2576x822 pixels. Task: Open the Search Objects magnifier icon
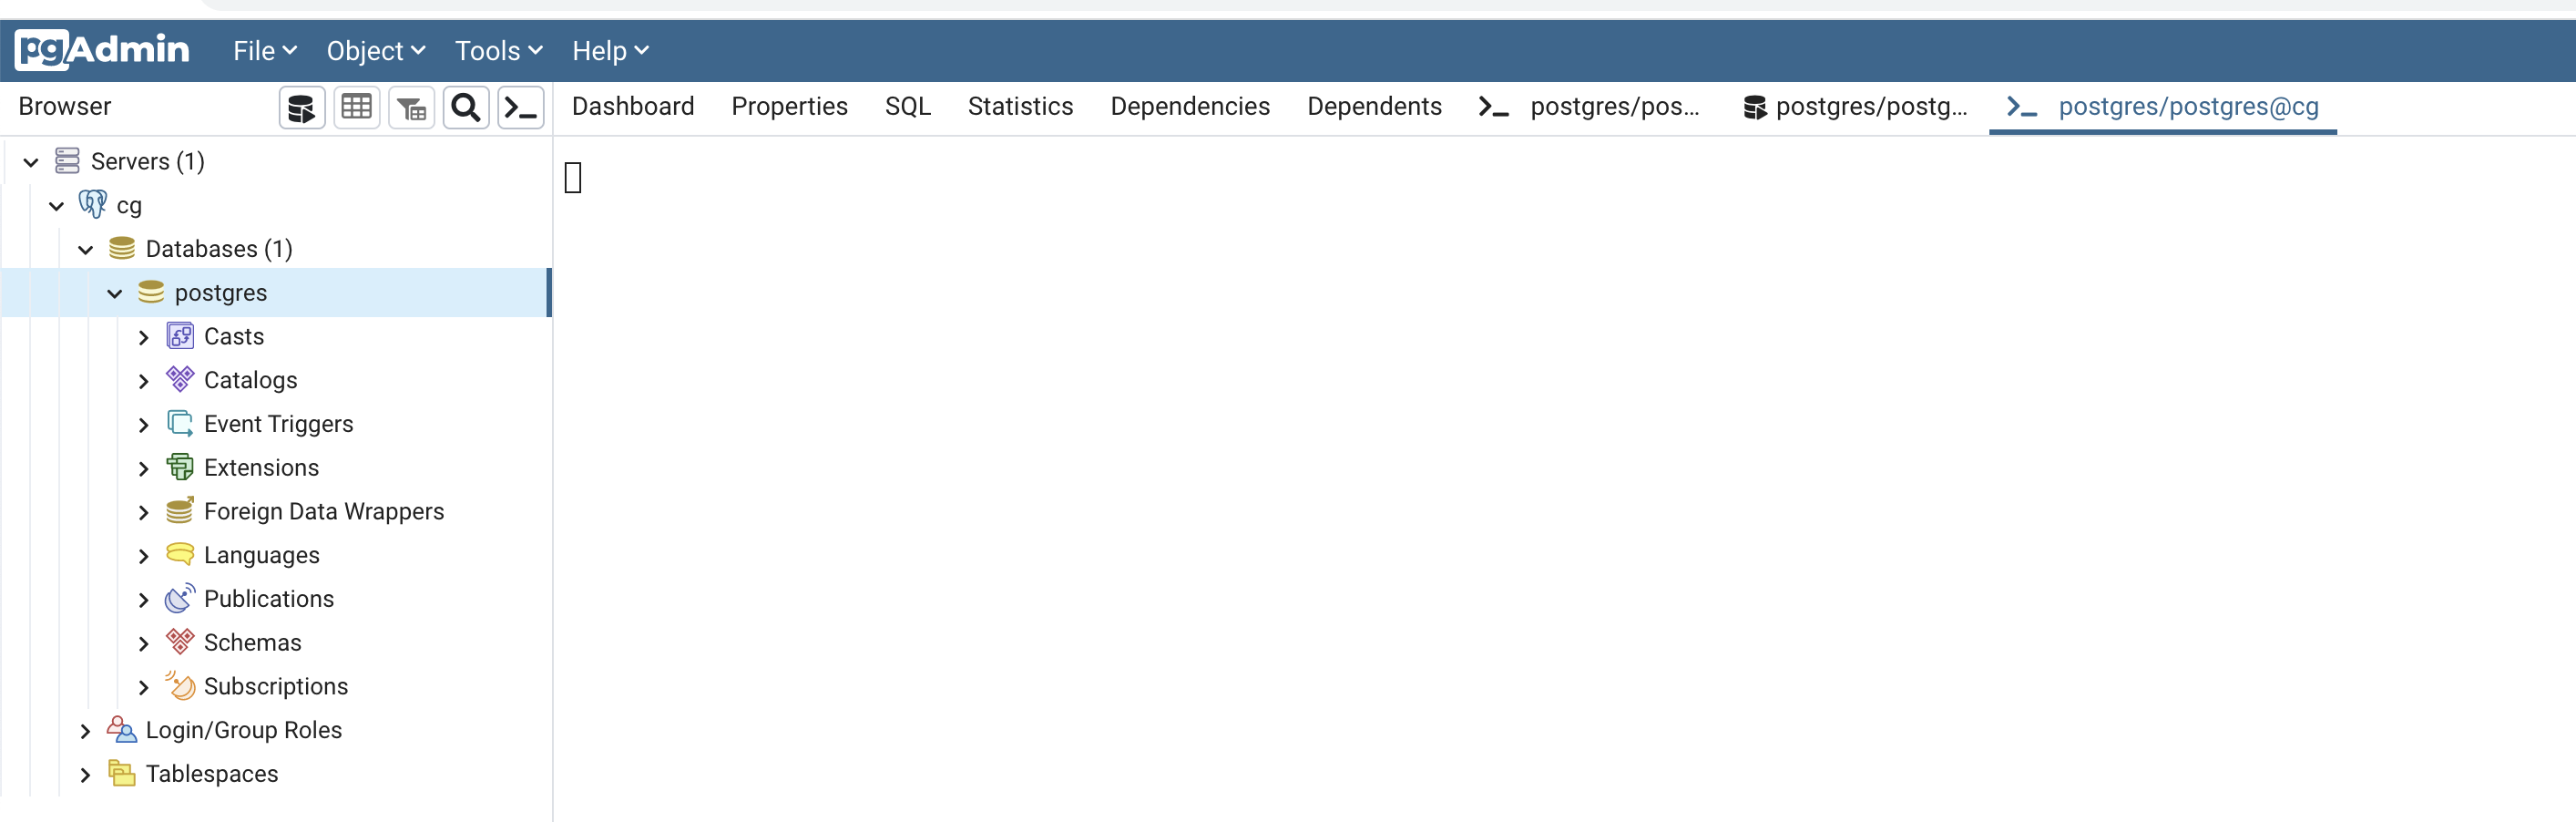466,107
